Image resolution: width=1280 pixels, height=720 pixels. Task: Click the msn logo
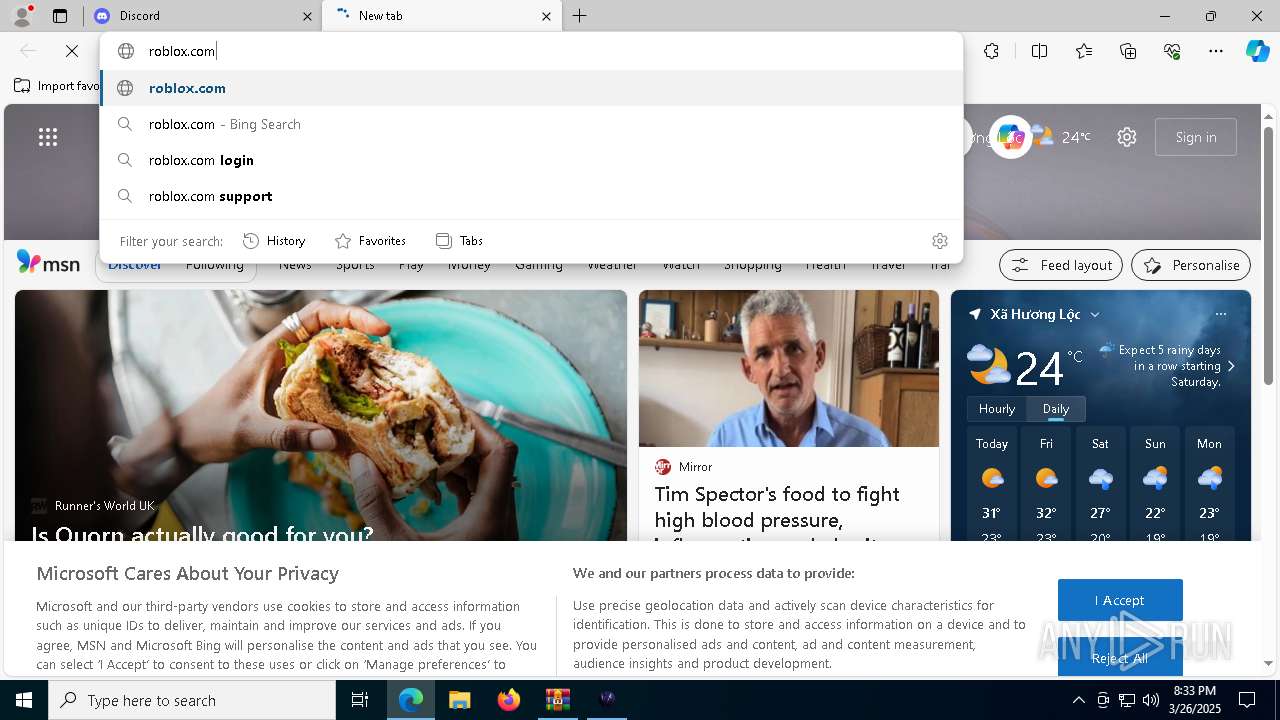48,263
